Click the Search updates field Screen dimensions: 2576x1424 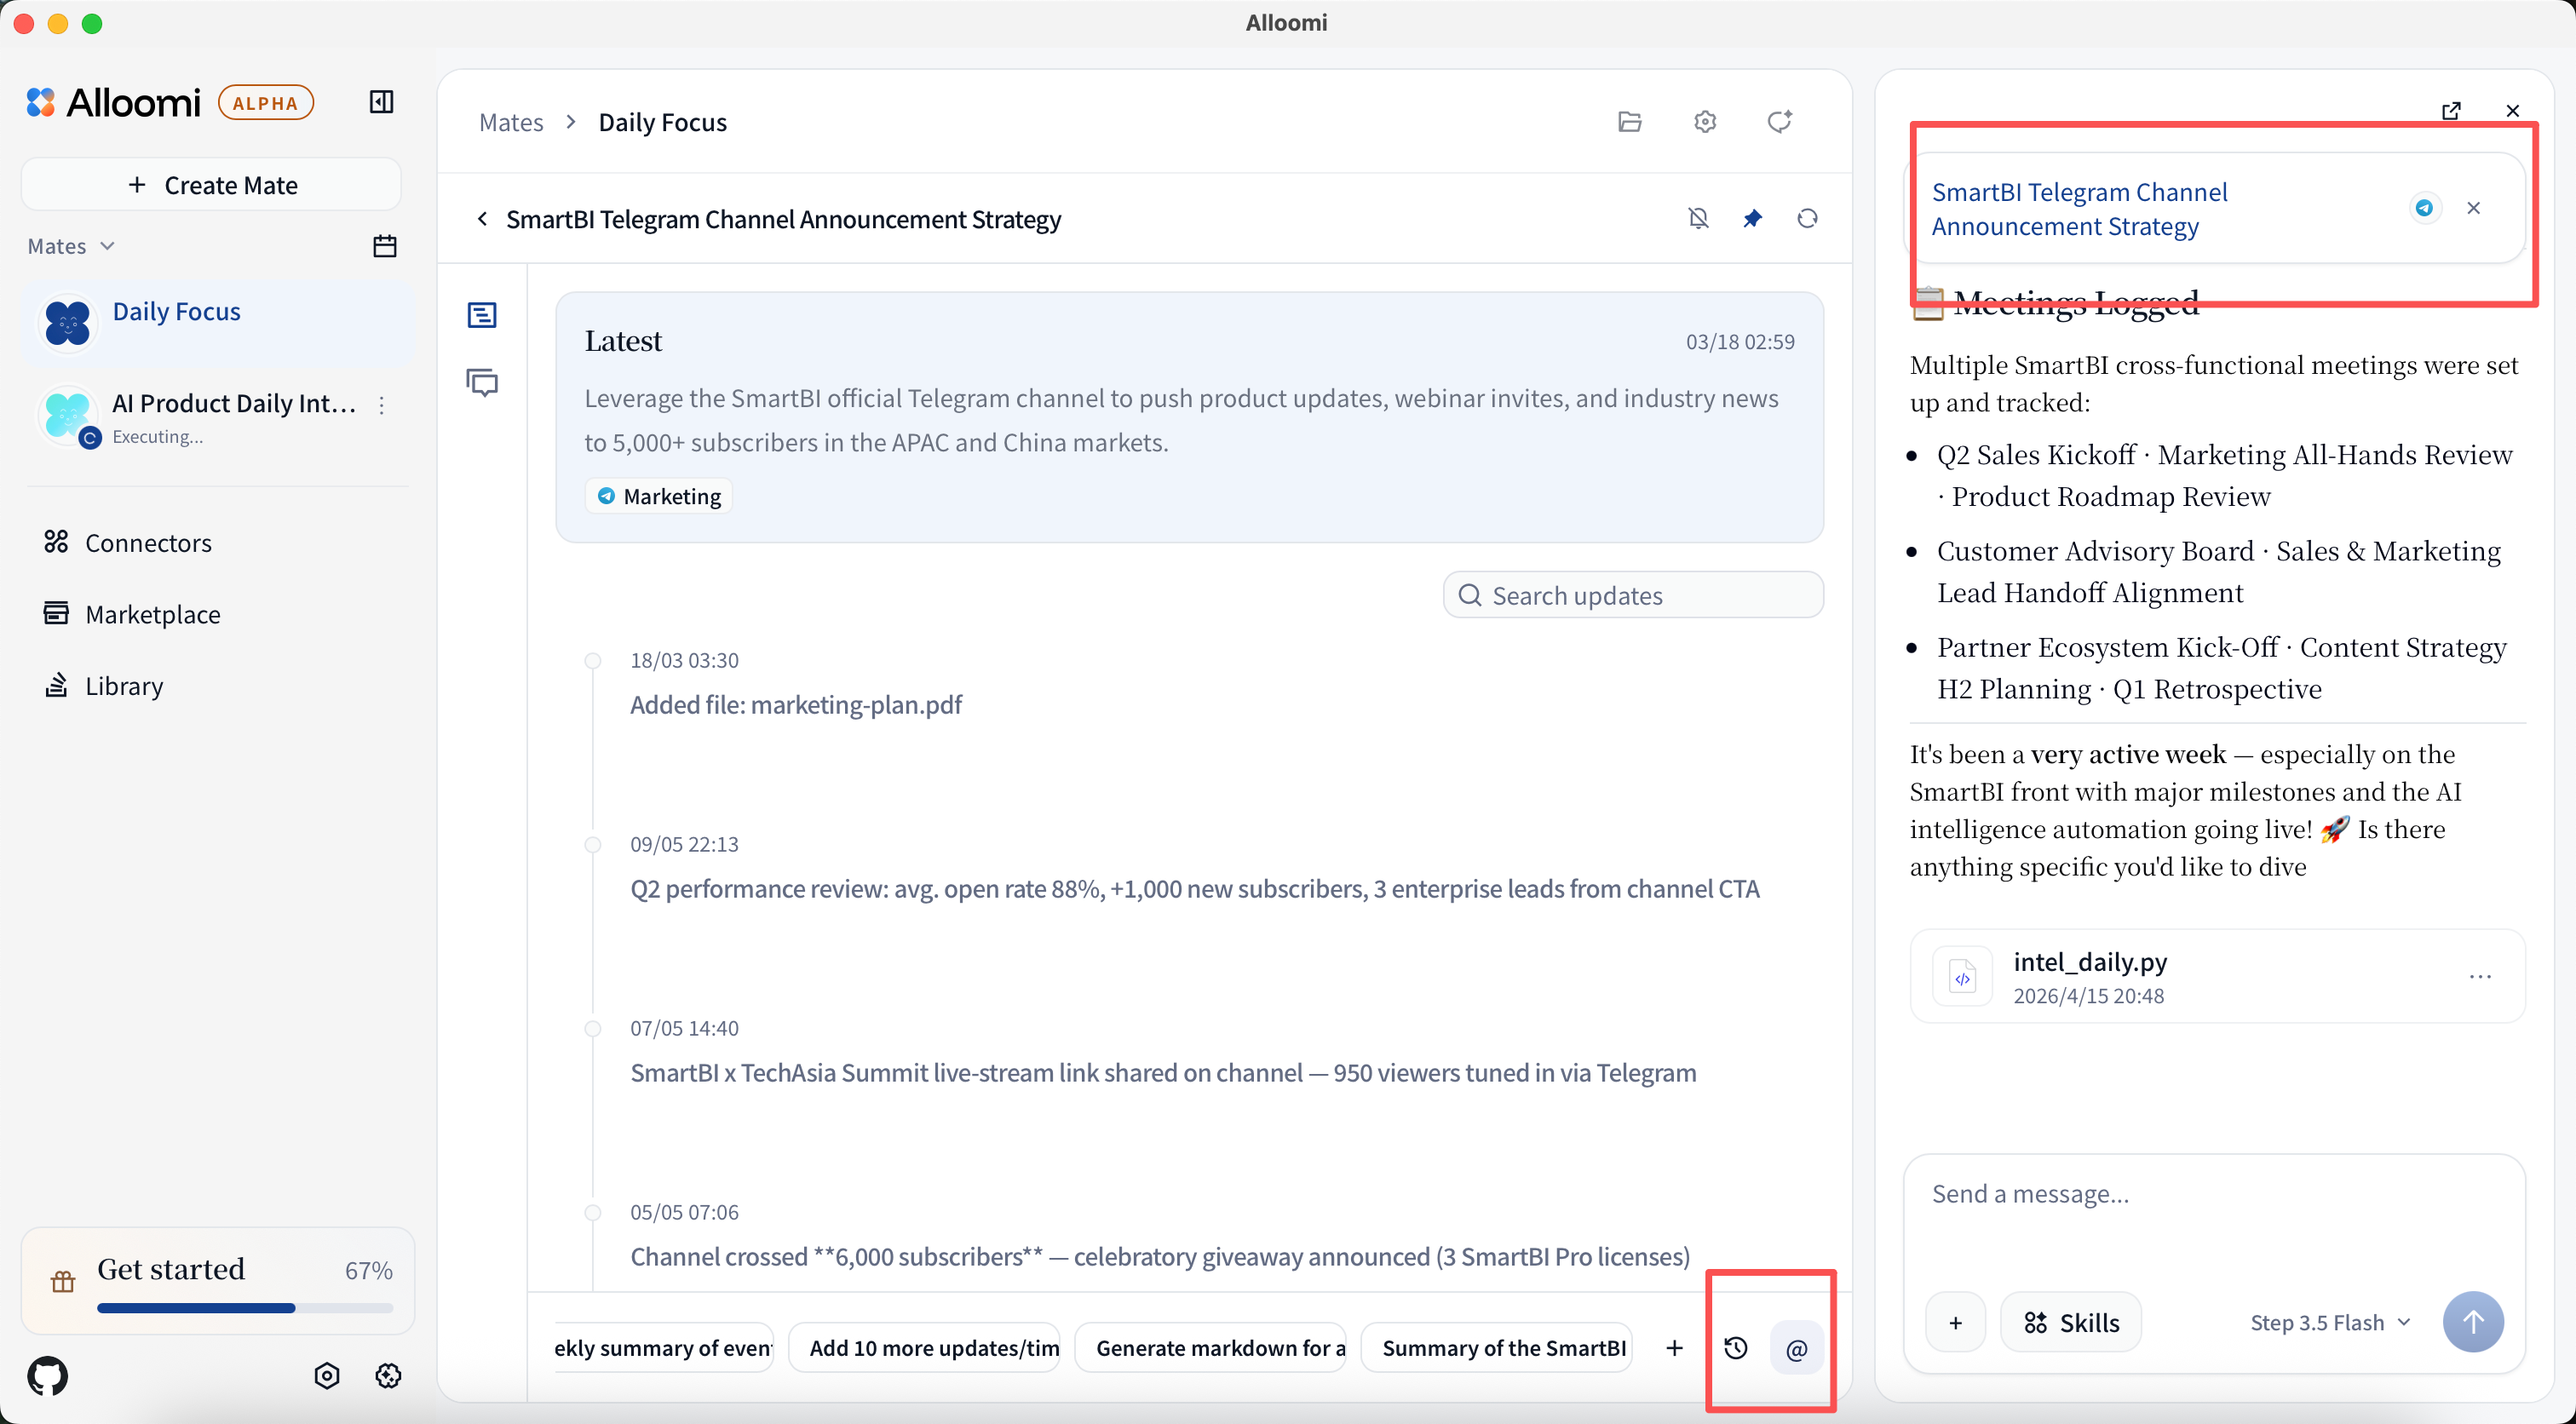click(1633, 595)
